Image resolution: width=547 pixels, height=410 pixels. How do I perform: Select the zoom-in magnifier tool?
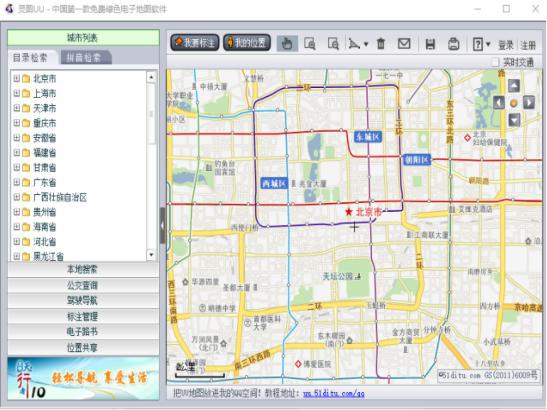310,44
